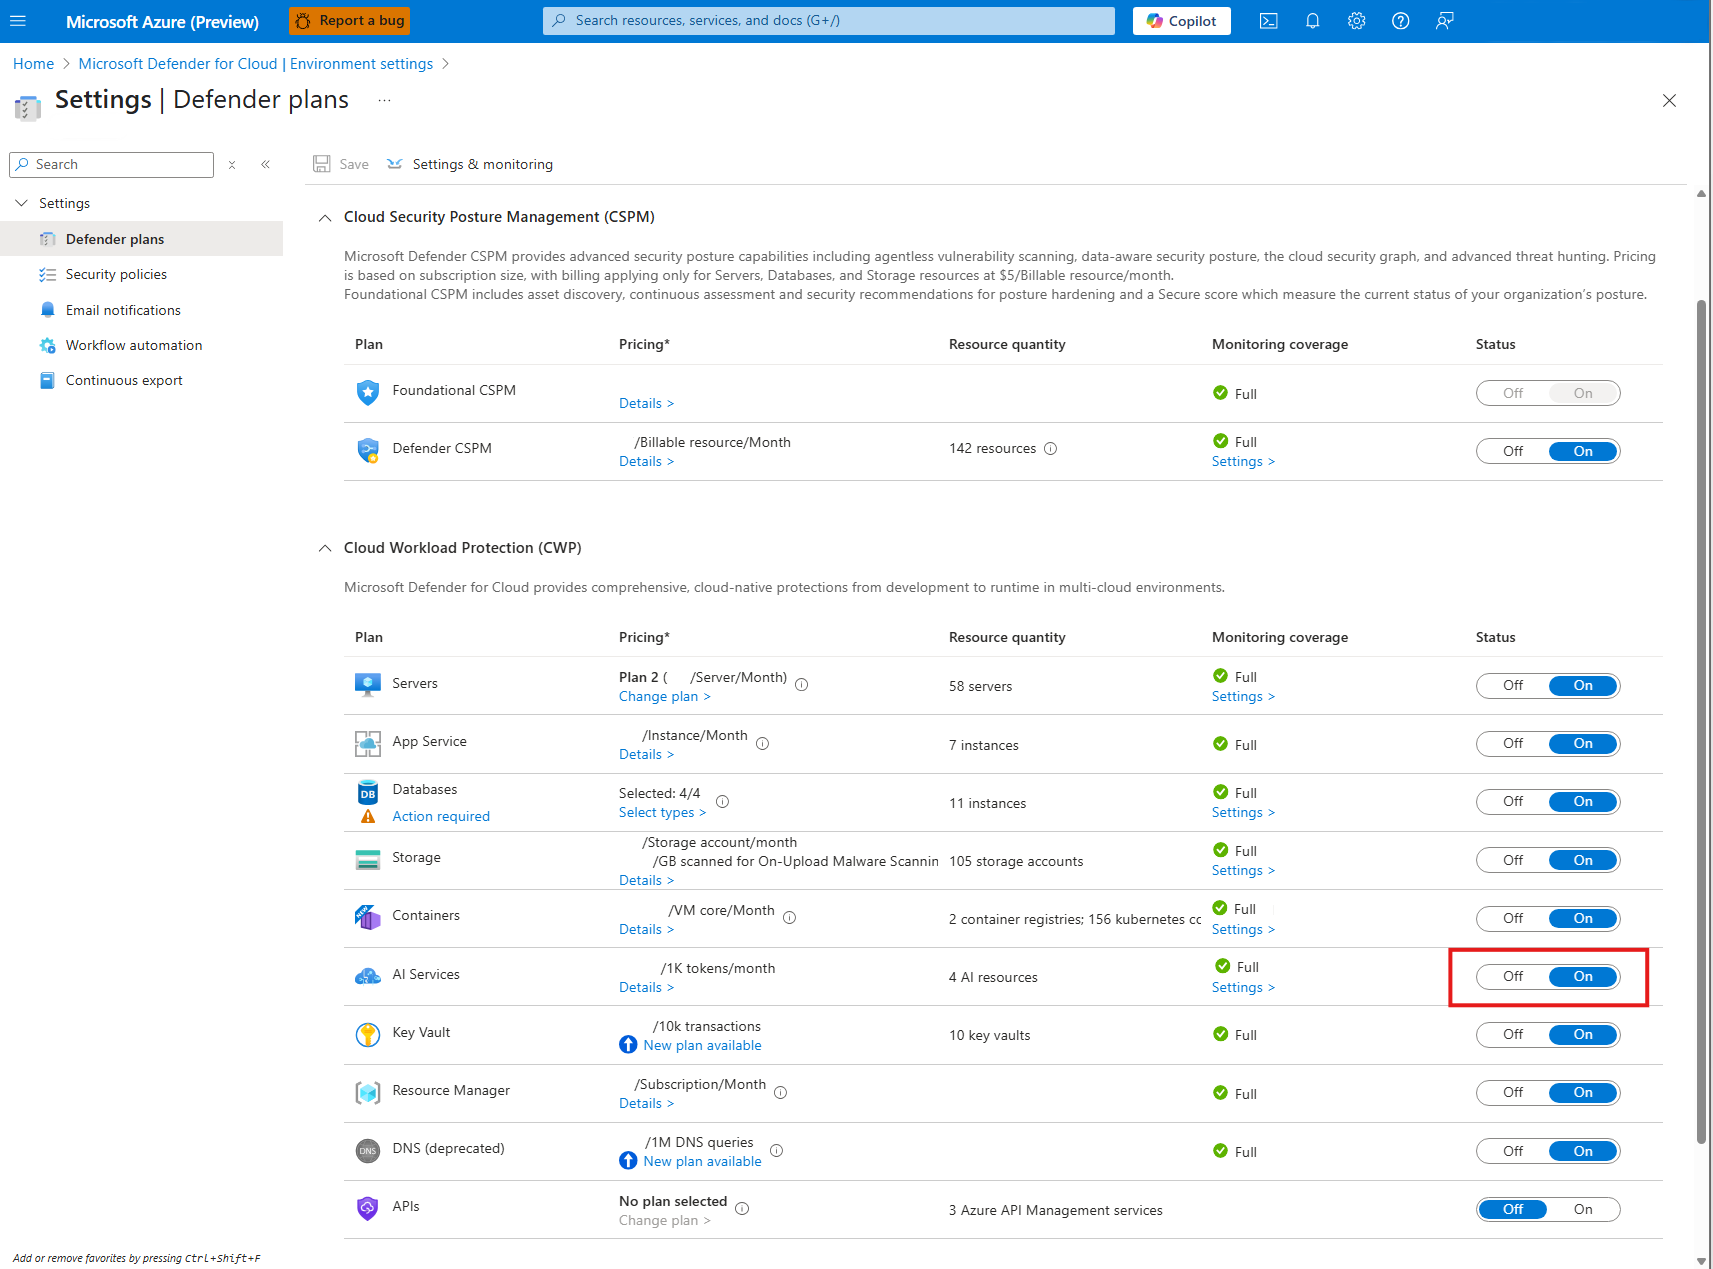Click the Key Vault upgrade arrow icon
1713x1269 pixels.
click(x=628, y=1045)
